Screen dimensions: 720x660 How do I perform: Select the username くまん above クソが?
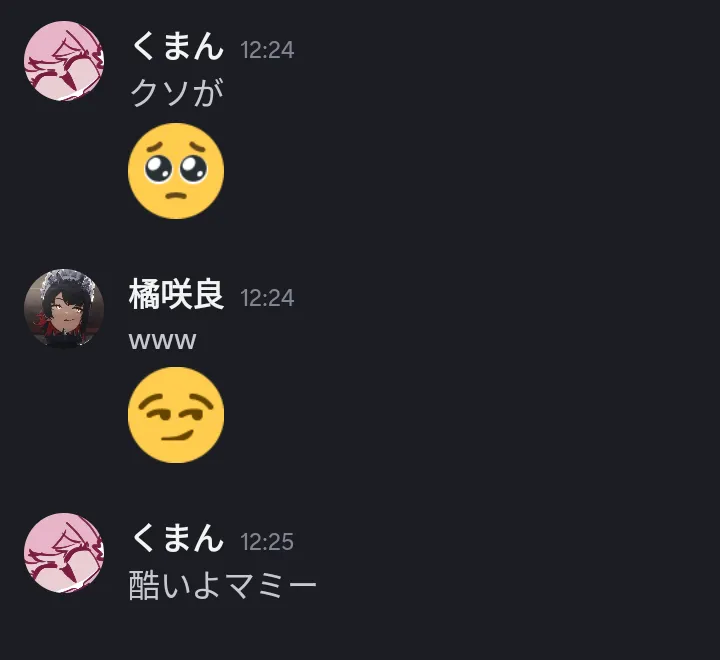(x=177, y=47)
